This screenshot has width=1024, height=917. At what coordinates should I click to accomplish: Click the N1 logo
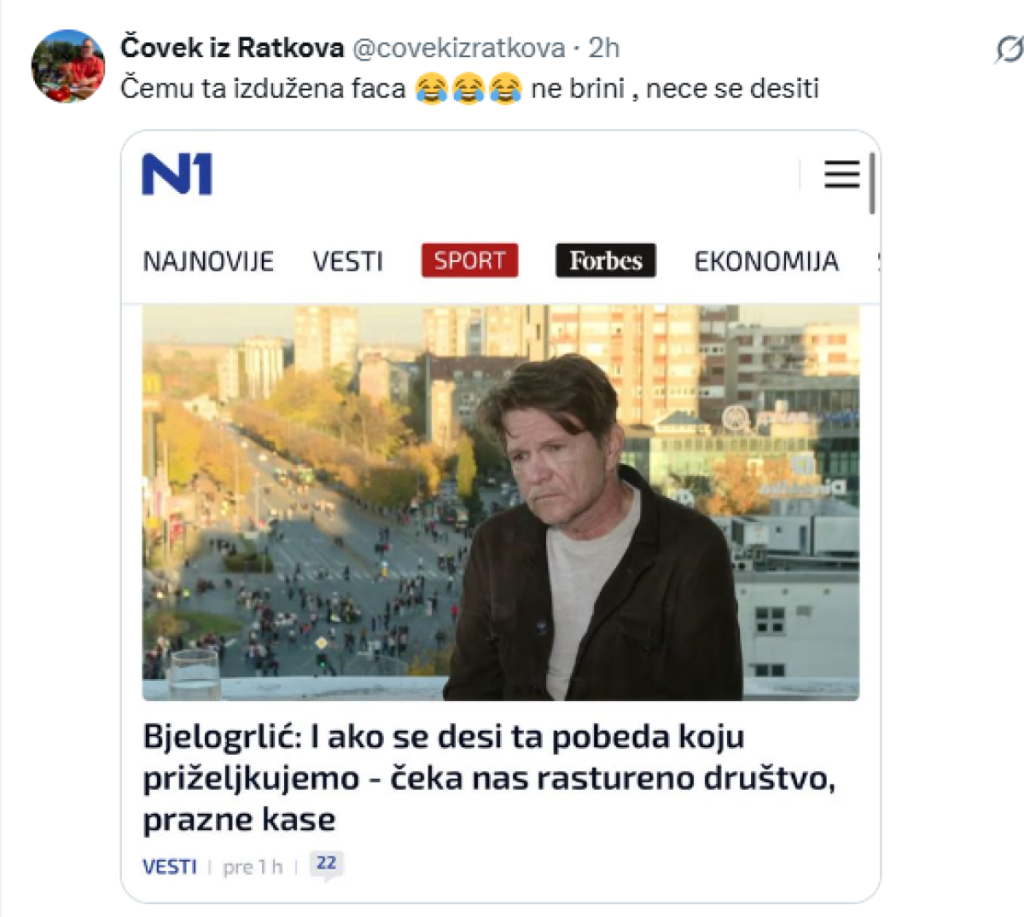pos(177,174)
